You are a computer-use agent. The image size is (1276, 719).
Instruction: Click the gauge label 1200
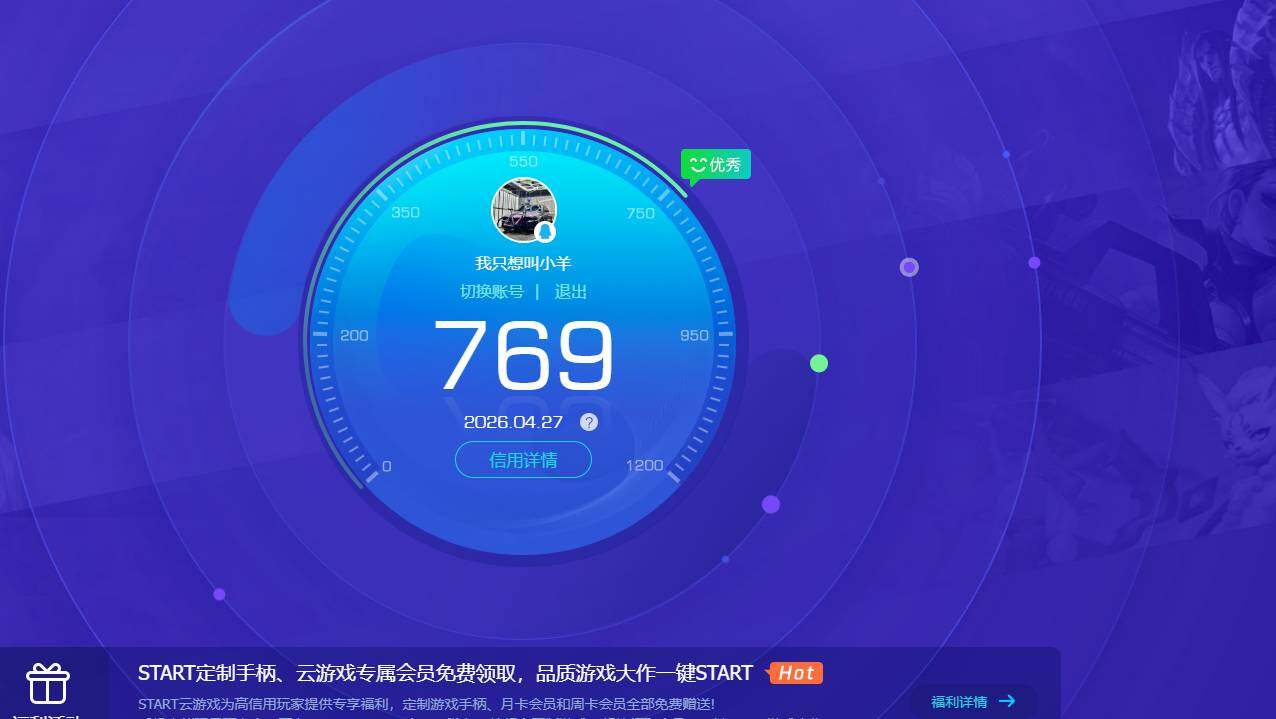click(x=644, y=465)
